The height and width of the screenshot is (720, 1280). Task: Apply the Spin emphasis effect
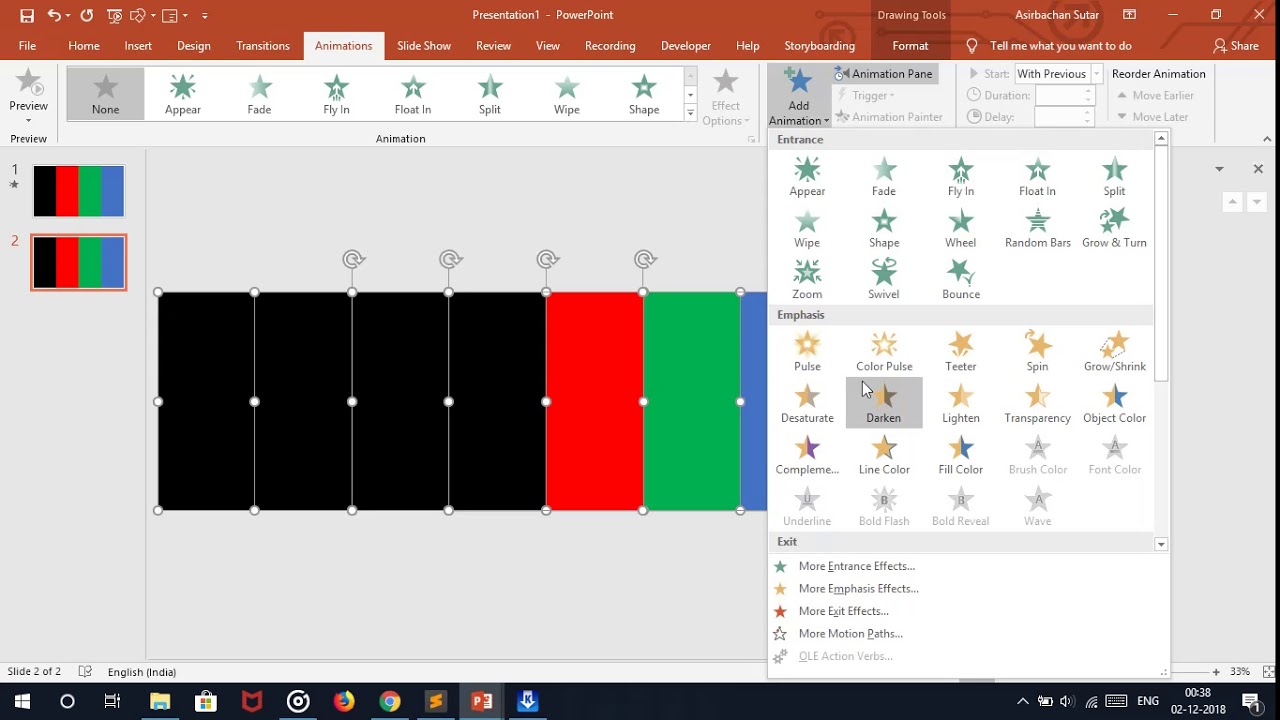point(1037,352)
